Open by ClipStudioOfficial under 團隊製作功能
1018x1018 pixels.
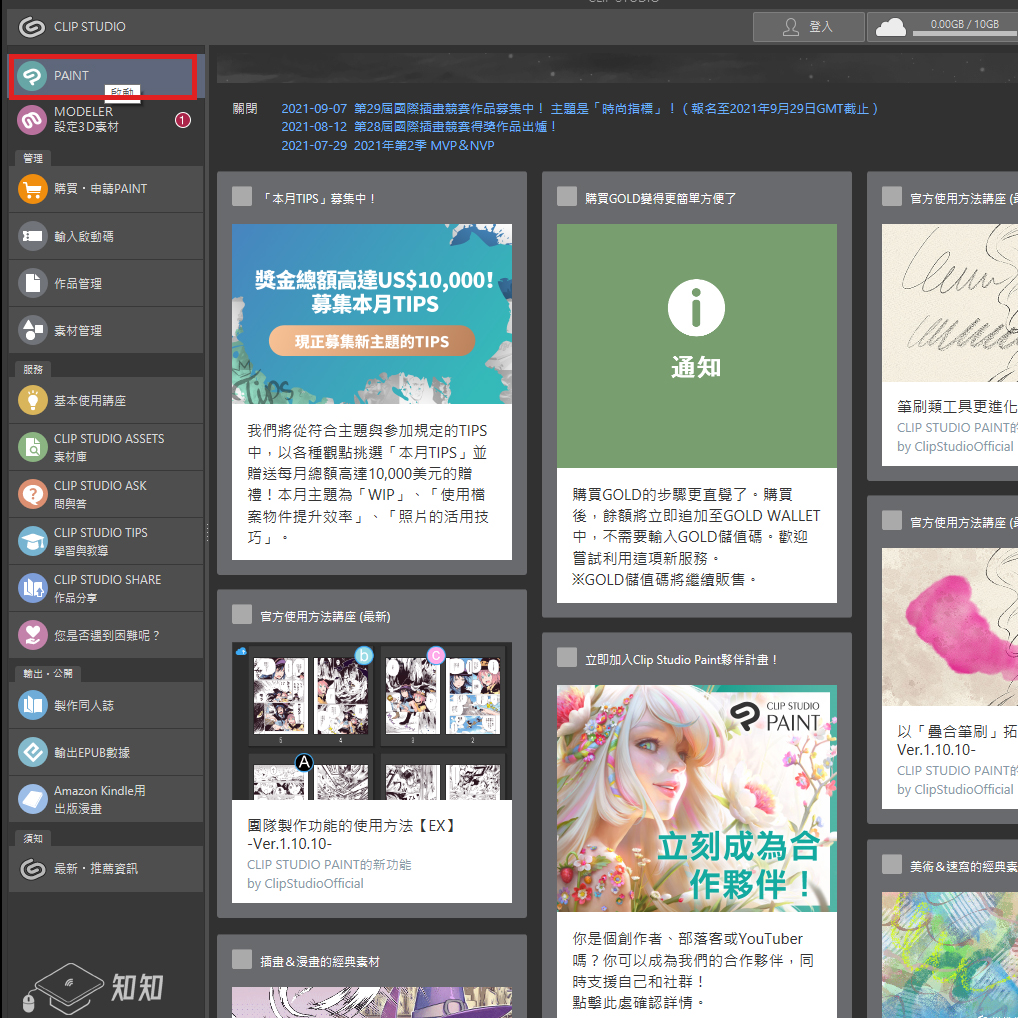coord(305,884)
